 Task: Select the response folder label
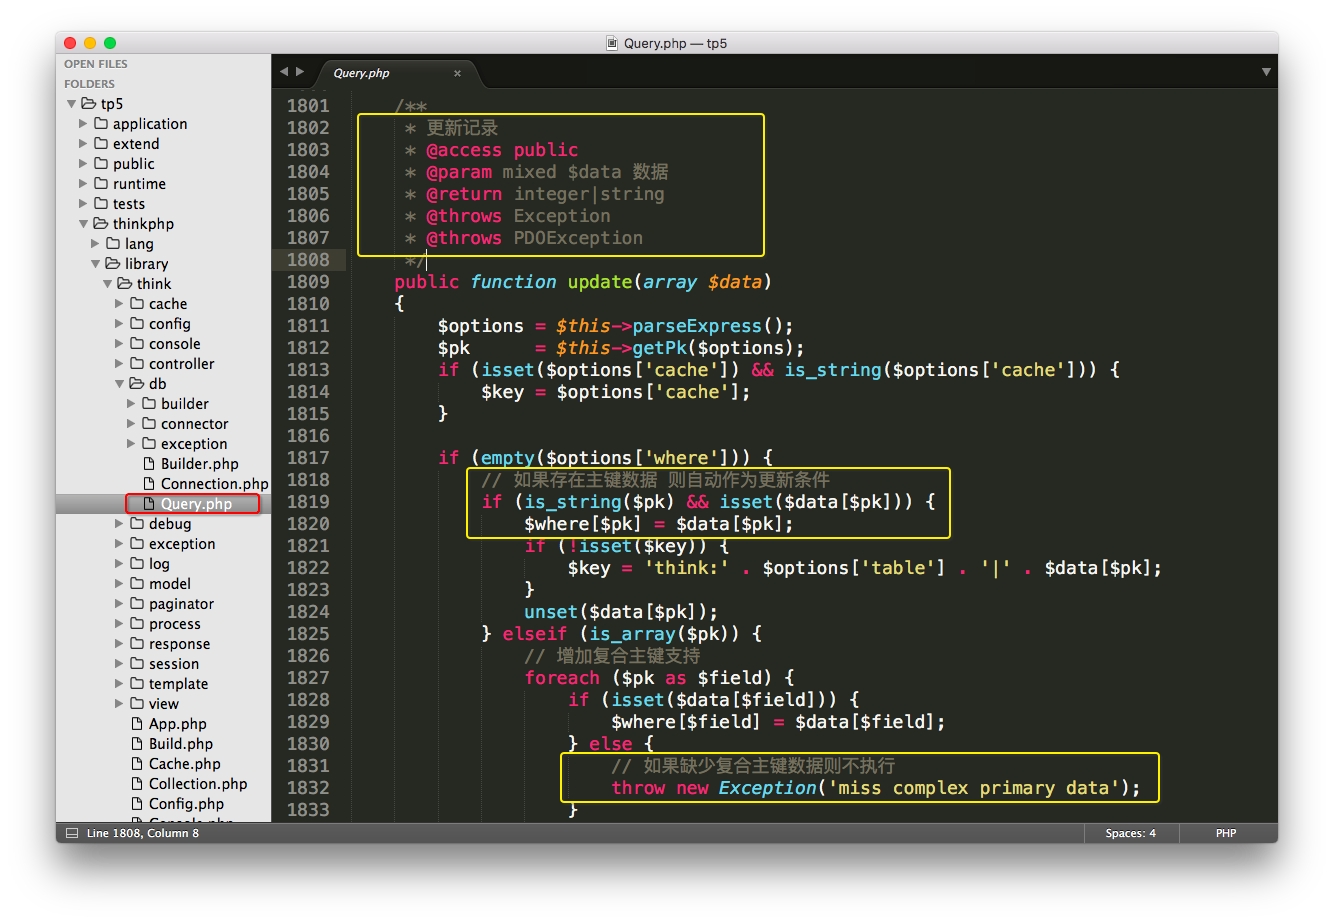180,644
